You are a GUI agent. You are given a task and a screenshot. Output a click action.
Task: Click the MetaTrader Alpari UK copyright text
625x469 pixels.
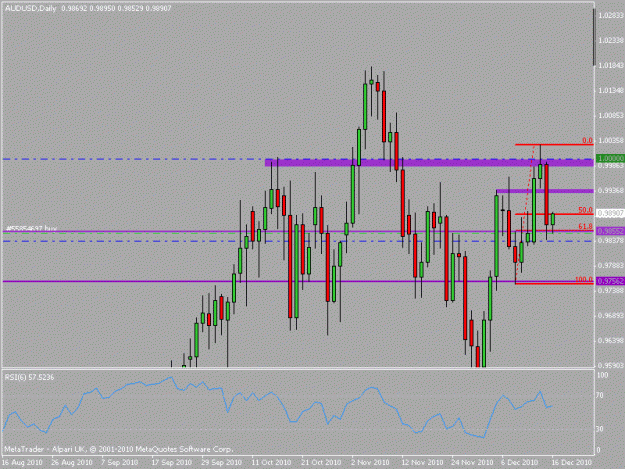(x=118, y=449)
